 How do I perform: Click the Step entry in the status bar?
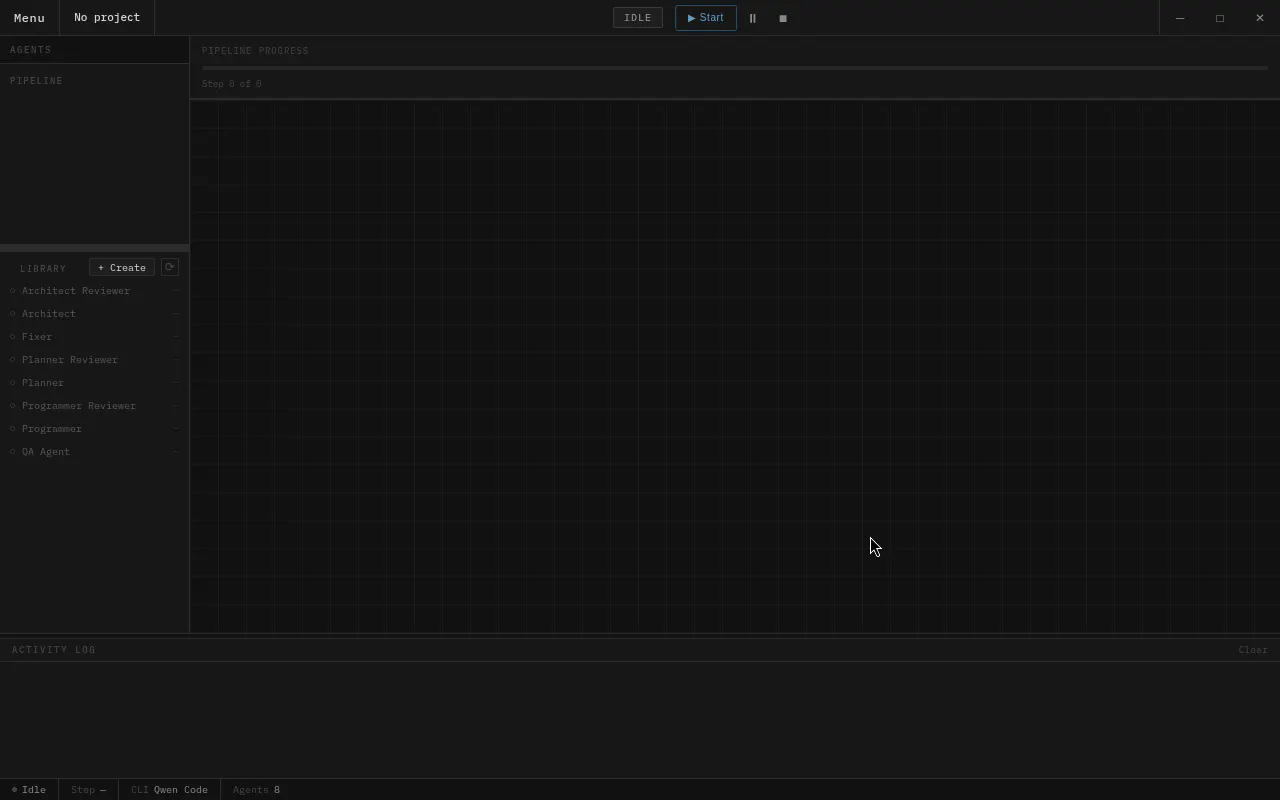point(88,790)
